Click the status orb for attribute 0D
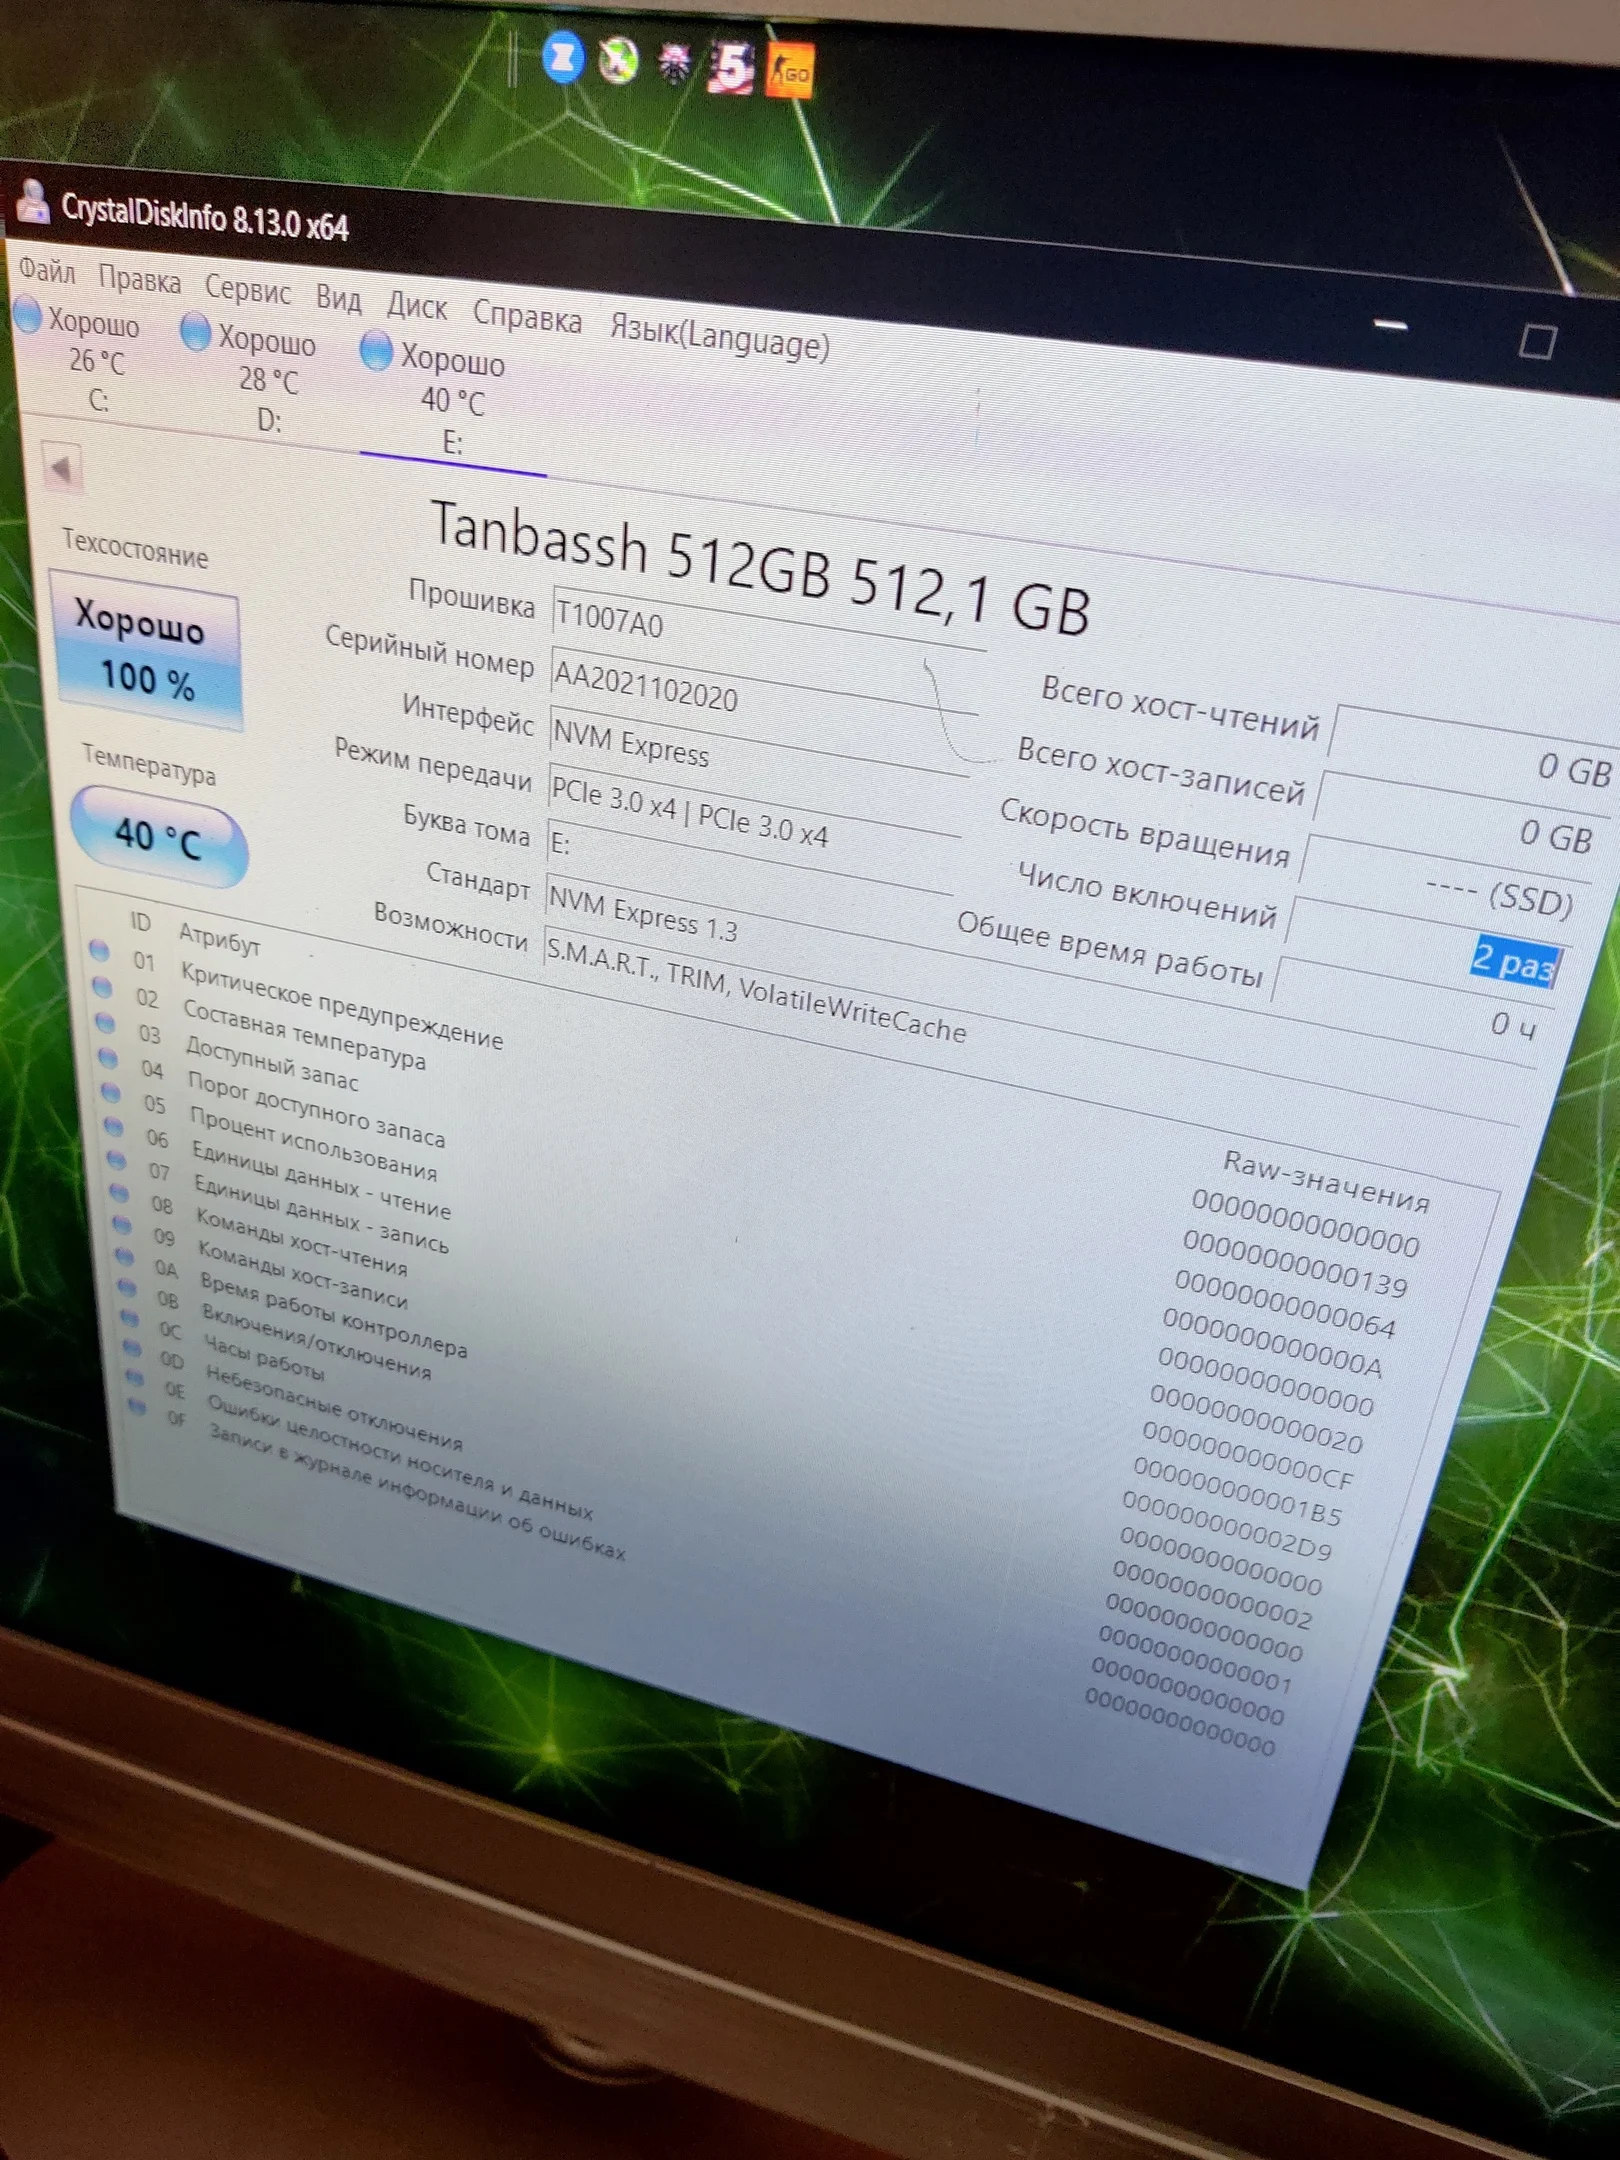This screenshot has width=1620, height=2160. pyautogui.click(x=133, y=1348)
